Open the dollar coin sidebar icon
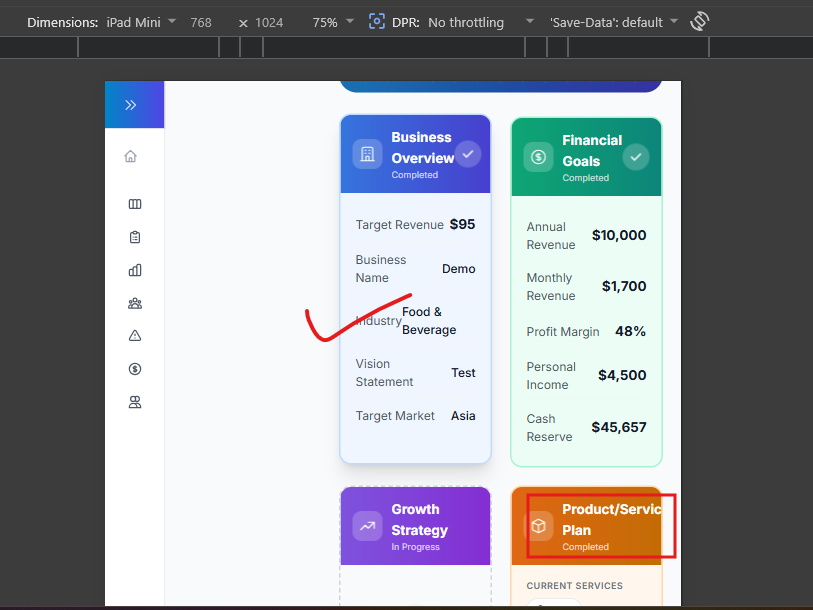Image resolution: width=813 pixels, height=610 pixels. click(x=135, y=369)
